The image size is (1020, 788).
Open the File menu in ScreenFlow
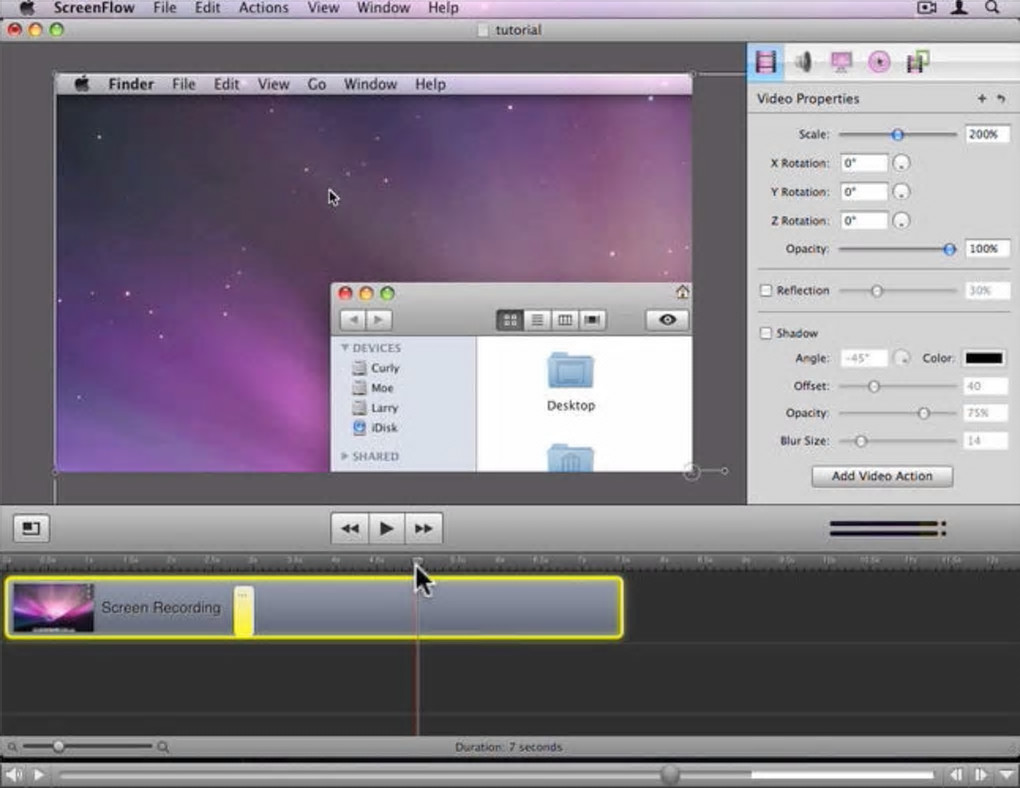pyautogui.click(x=165, y=8)
